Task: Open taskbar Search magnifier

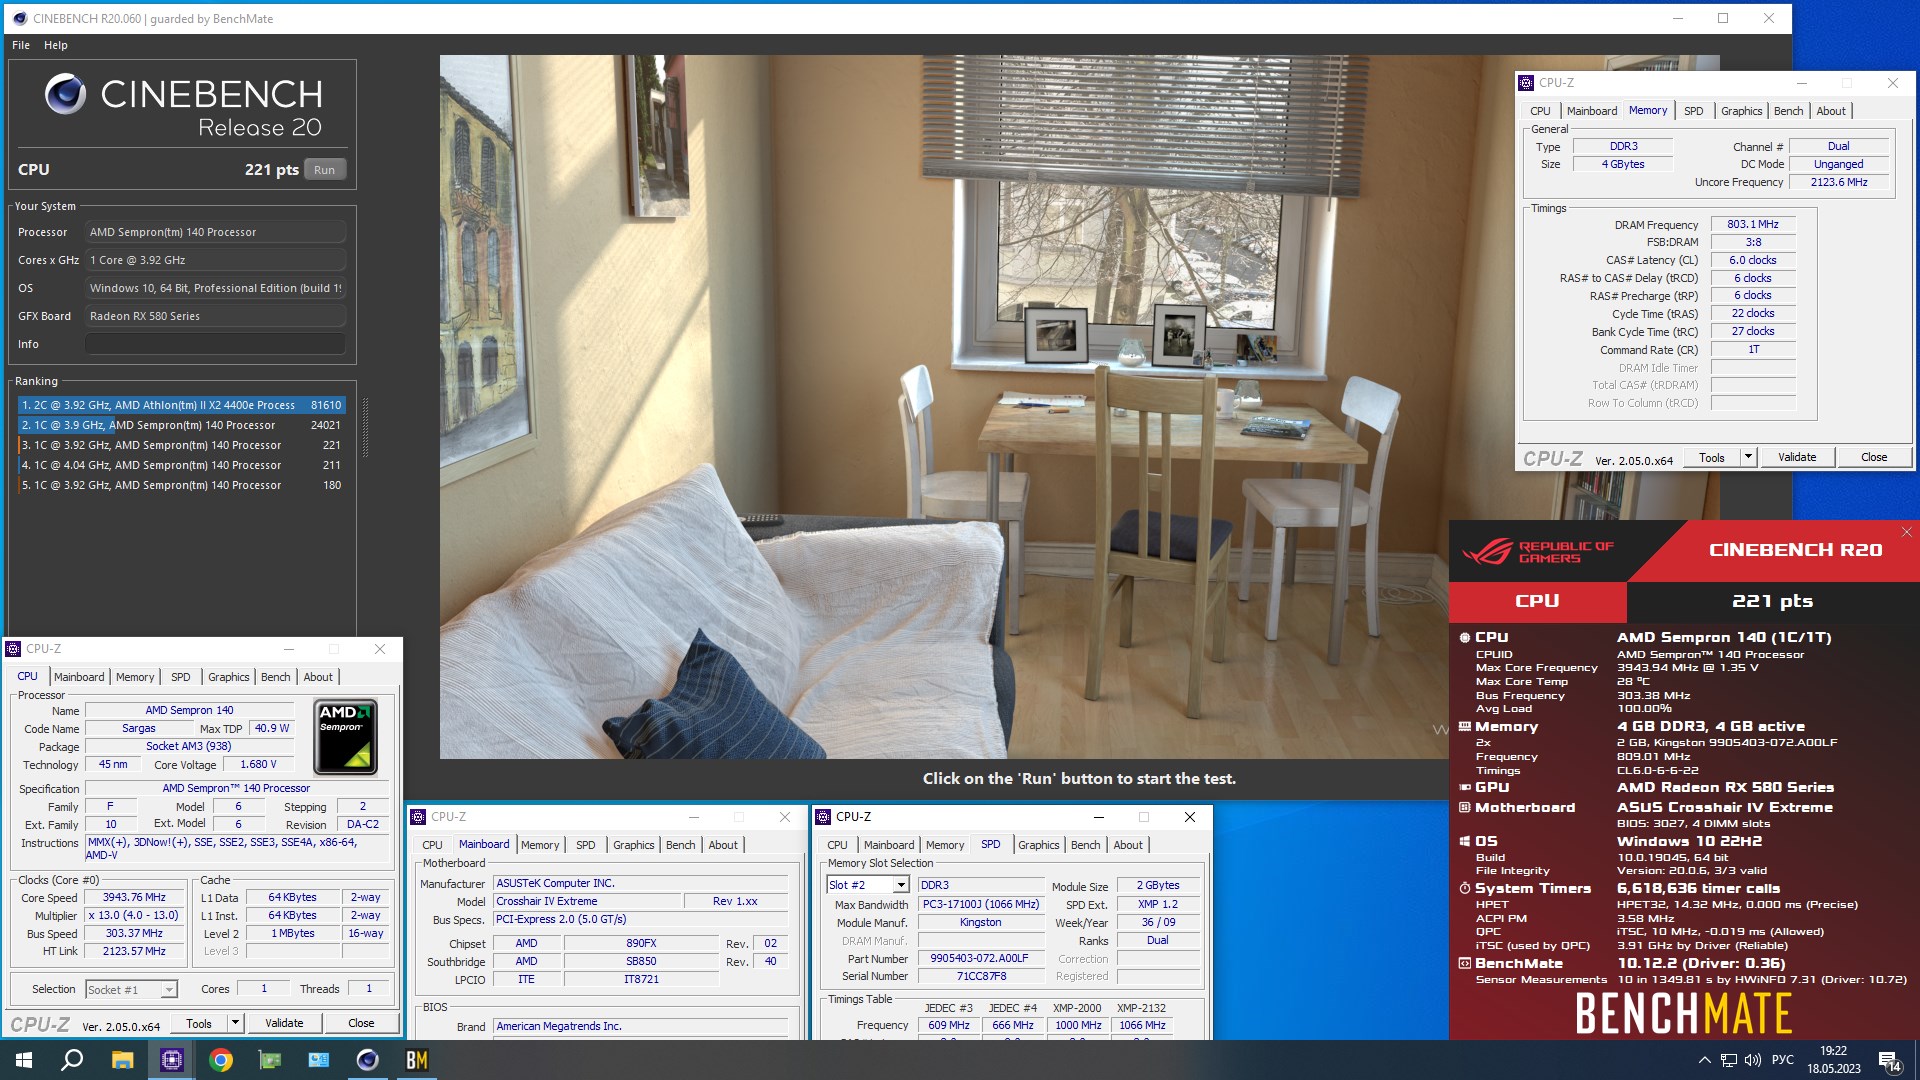Action: tap(72, 1060)
